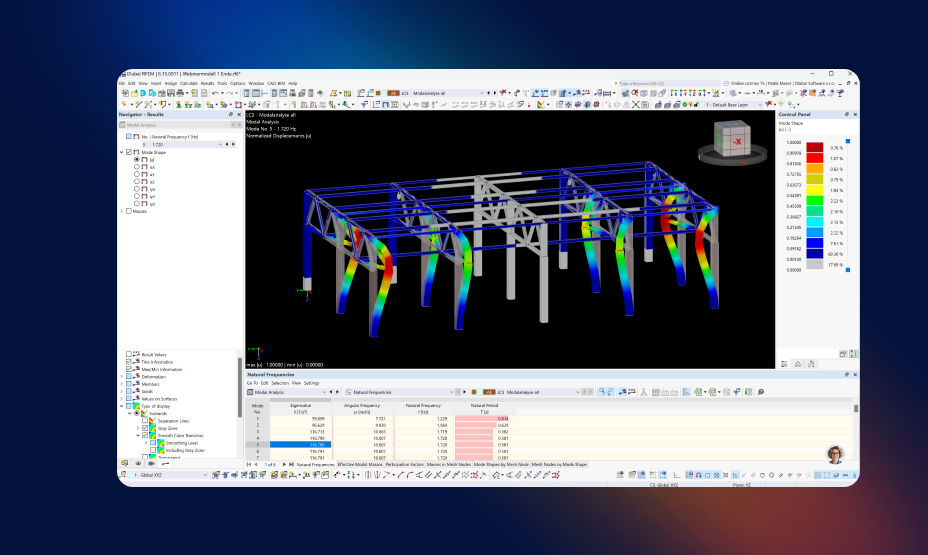Viewport: 928px width, 555px height.
Task: Toggle the Masses checkbox in Navigator
Action: (x=128, y=211)
